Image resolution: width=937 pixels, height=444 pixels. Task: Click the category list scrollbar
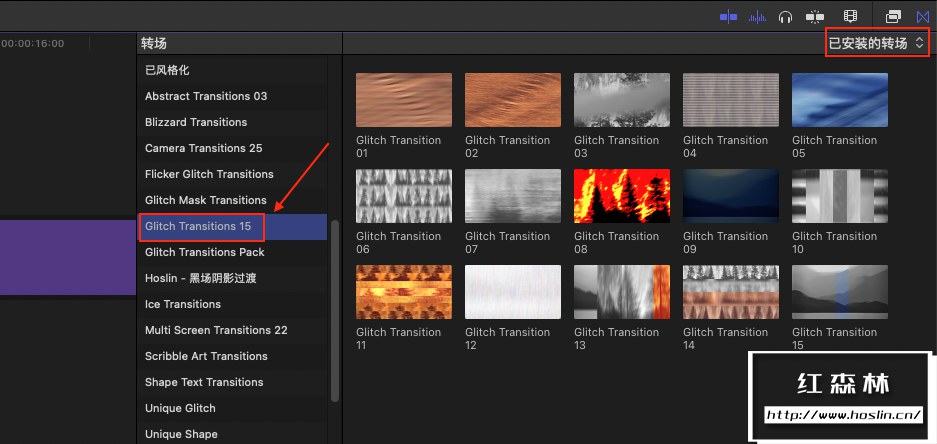coord(335,311)
